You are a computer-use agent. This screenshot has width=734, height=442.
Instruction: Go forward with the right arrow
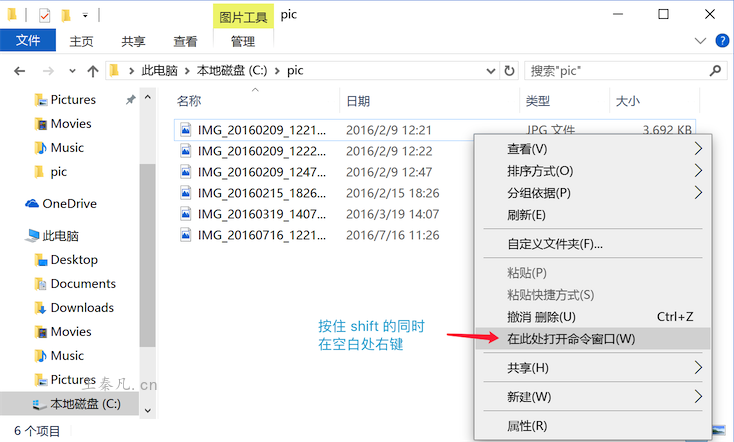(48, 71)
